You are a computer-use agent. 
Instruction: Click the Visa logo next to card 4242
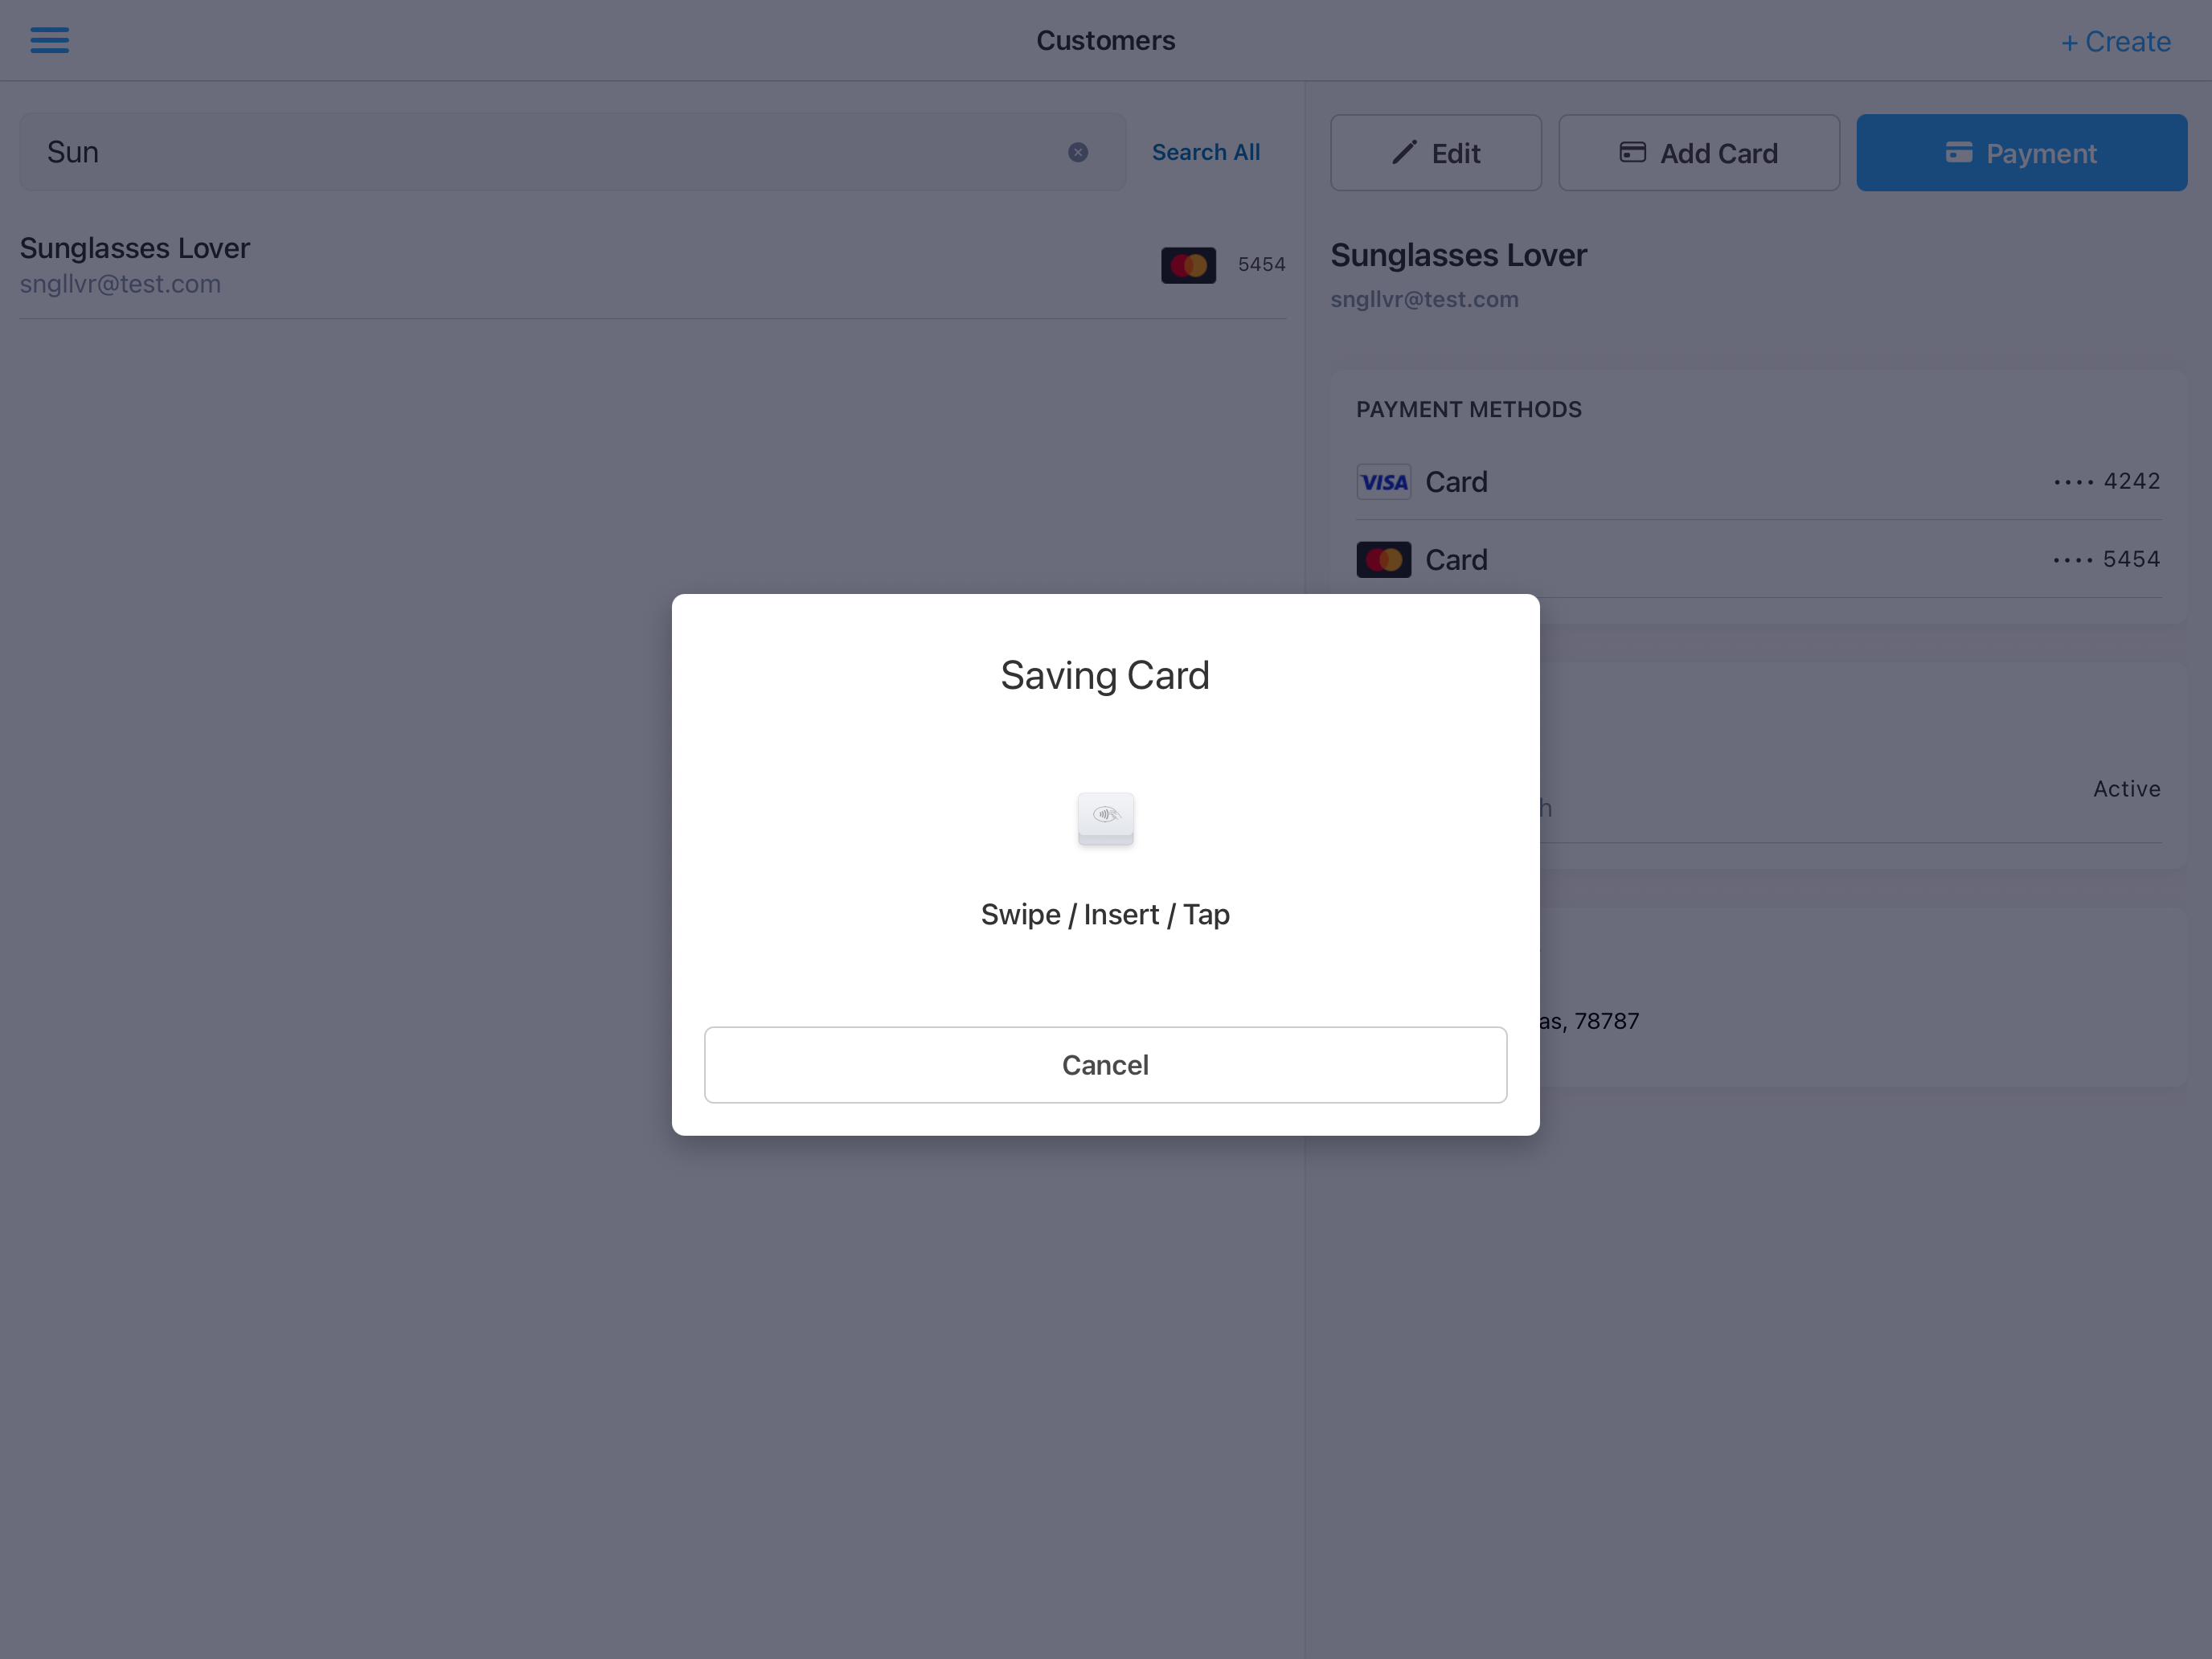point(1383,481)
